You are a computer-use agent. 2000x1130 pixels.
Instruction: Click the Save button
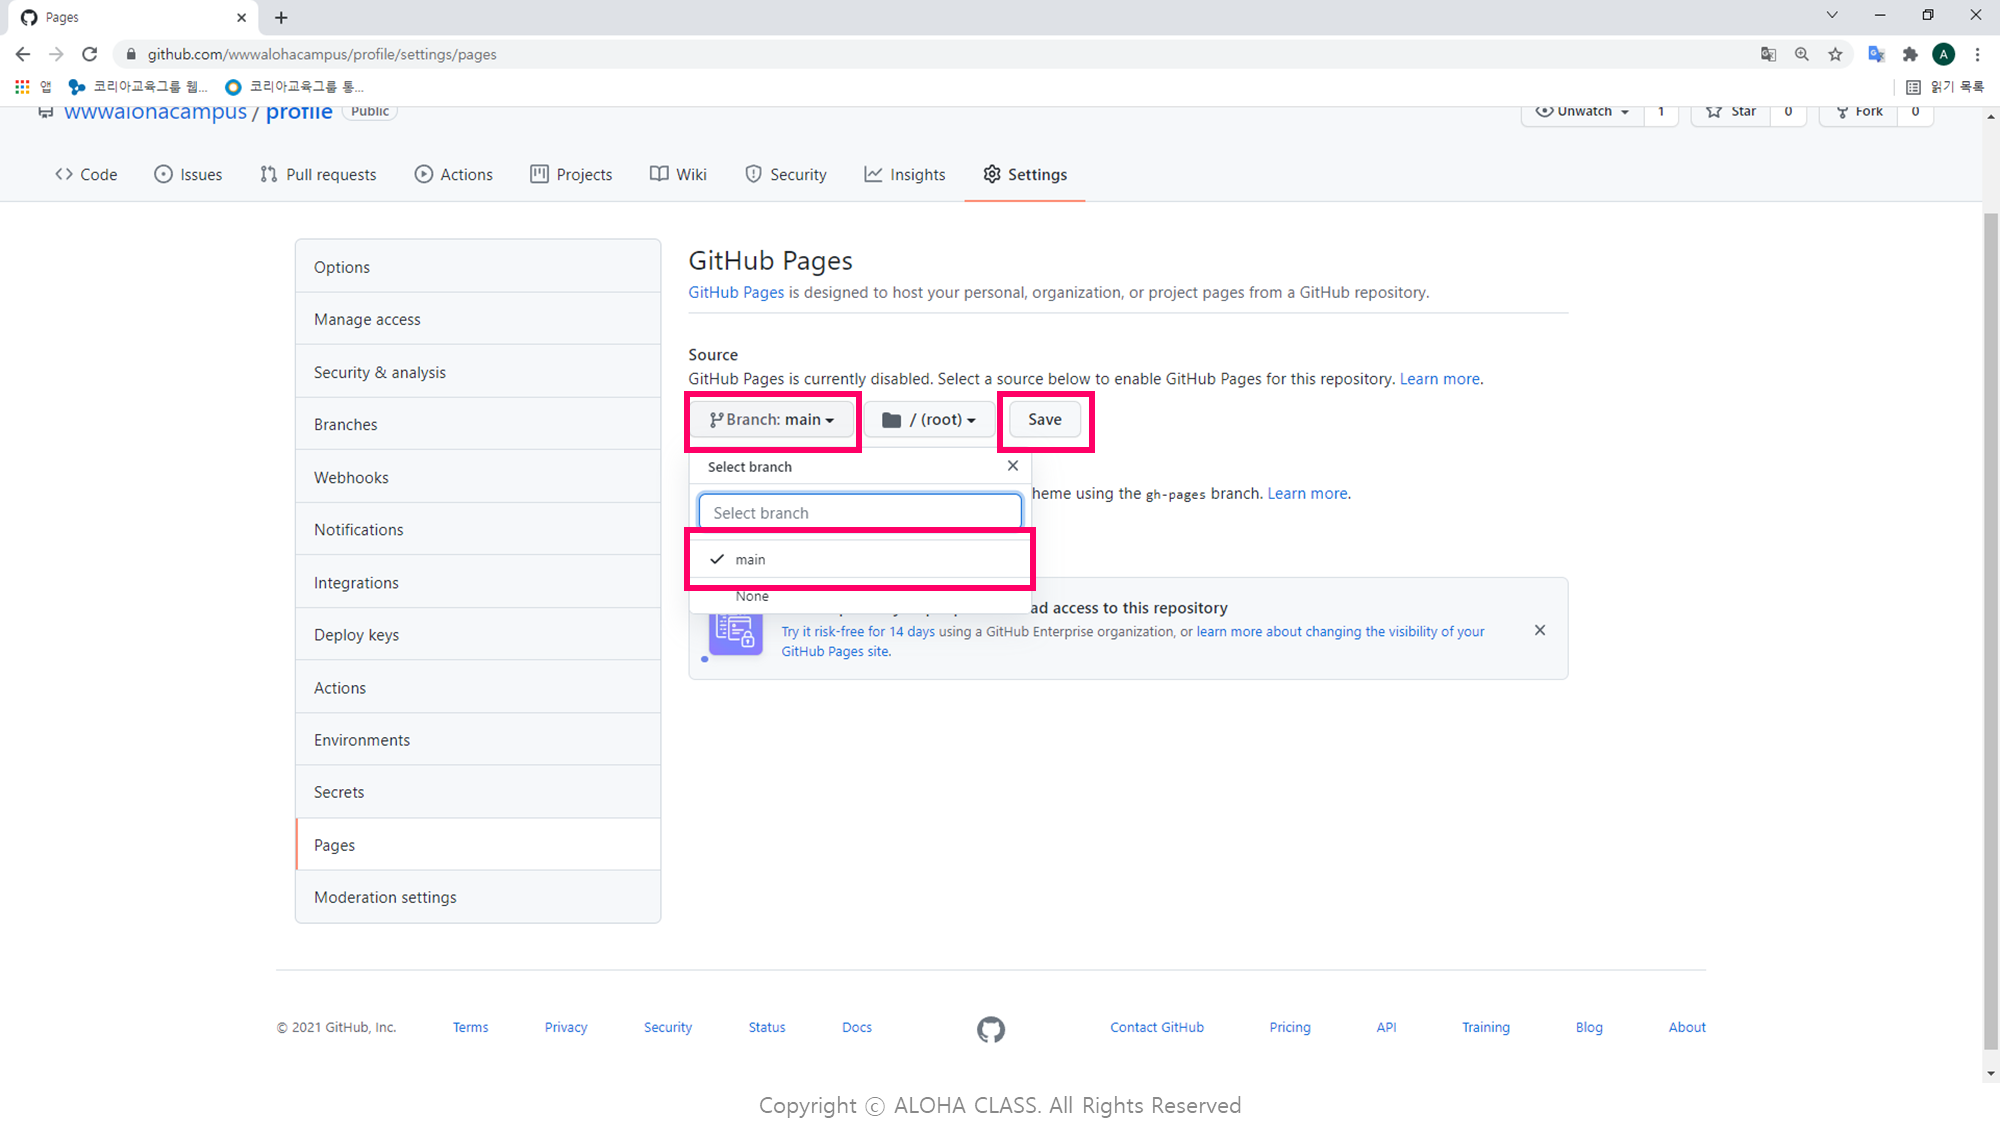[x=1044, y=420]
